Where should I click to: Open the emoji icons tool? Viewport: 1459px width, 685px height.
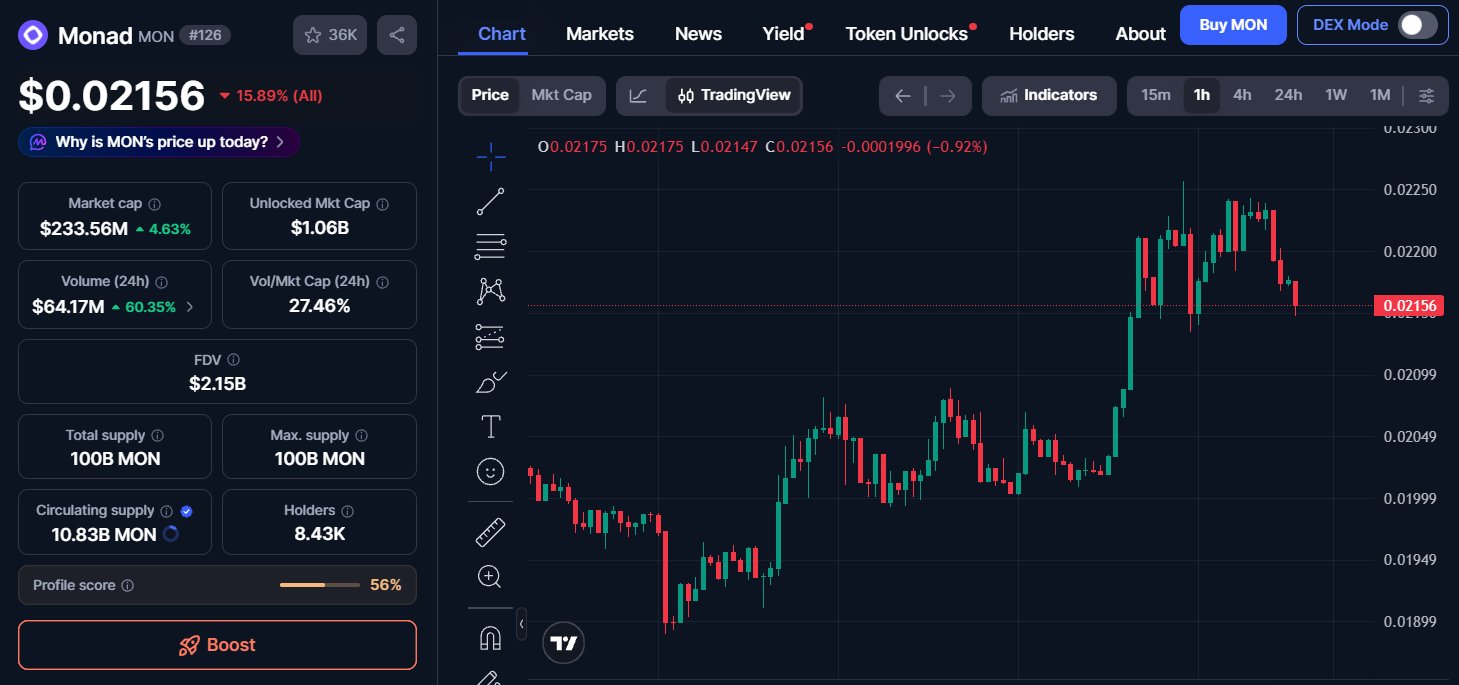coord(490,471)
